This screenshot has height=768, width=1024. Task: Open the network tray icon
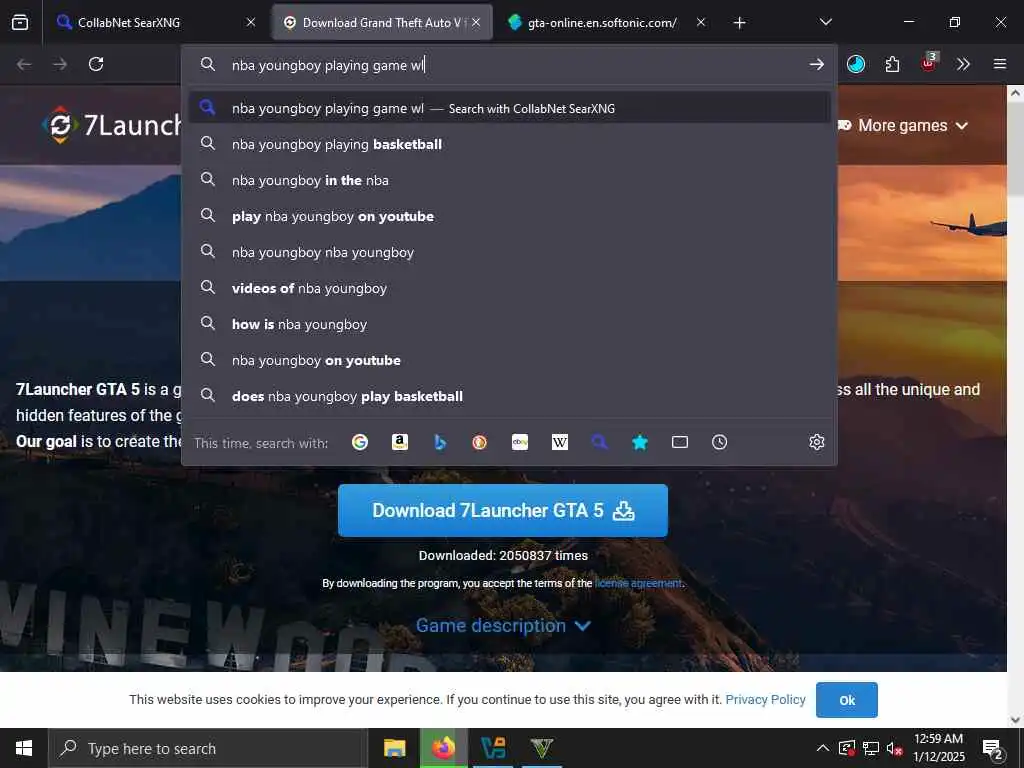click(871, 748)
